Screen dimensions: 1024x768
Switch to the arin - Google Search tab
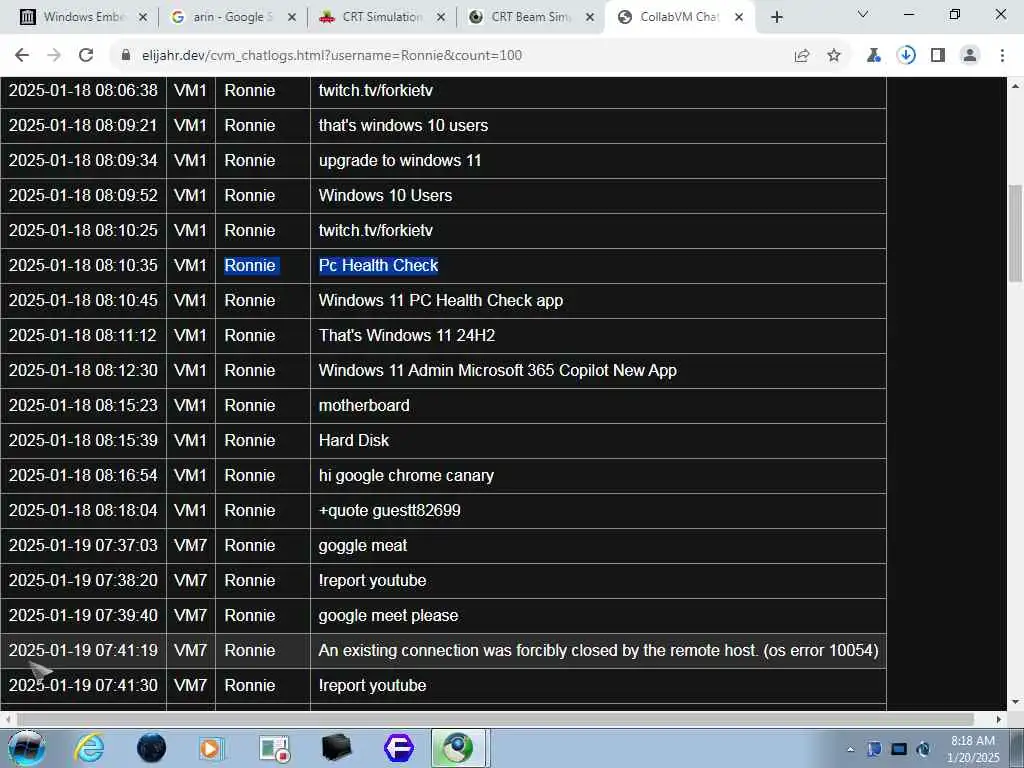(232, 17)
